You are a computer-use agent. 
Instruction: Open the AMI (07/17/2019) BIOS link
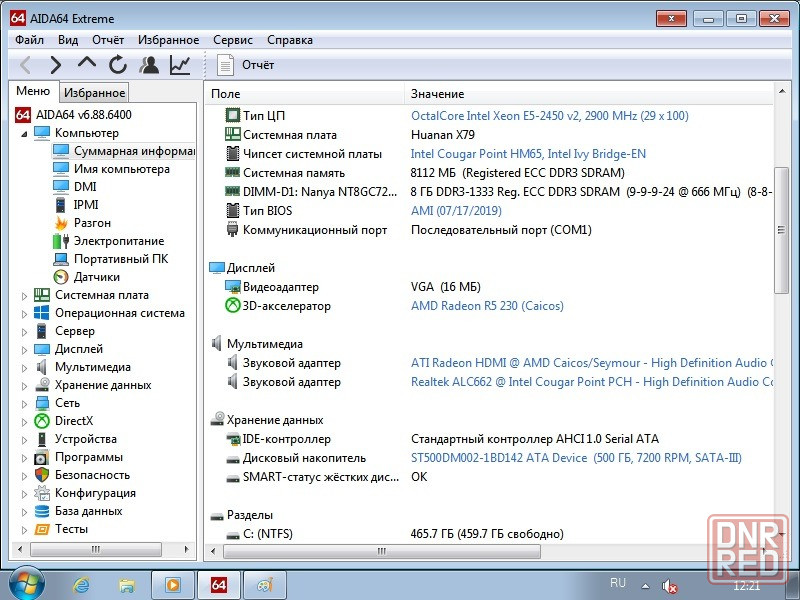coord(456,211)
